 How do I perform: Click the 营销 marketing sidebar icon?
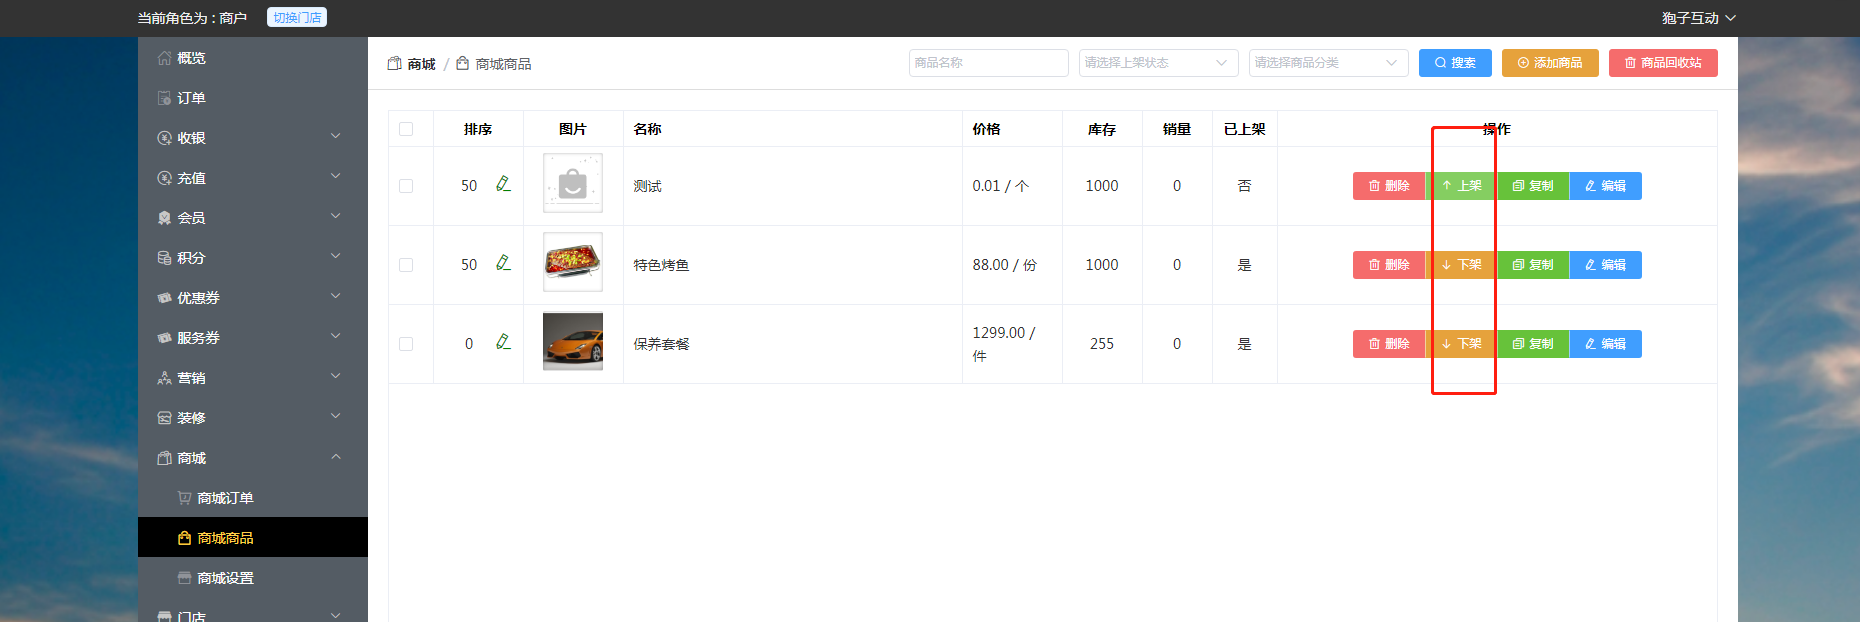(x=164, y=378)
